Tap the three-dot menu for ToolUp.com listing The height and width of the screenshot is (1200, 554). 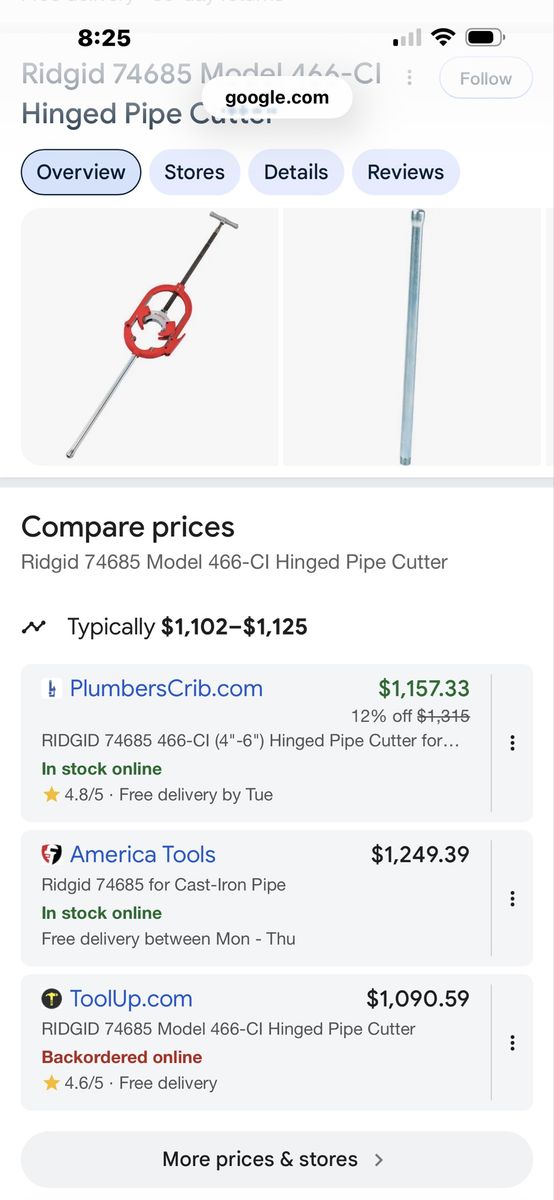(512, 1043)
